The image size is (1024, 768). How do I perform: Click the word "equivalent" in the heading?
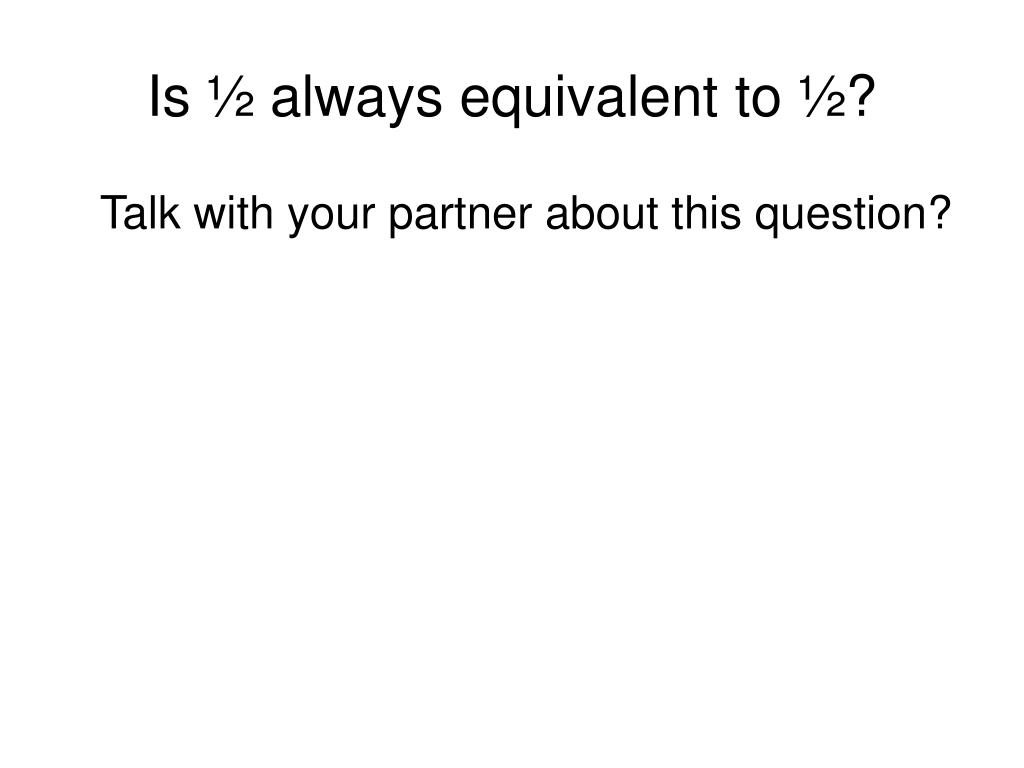click(588, 99)
